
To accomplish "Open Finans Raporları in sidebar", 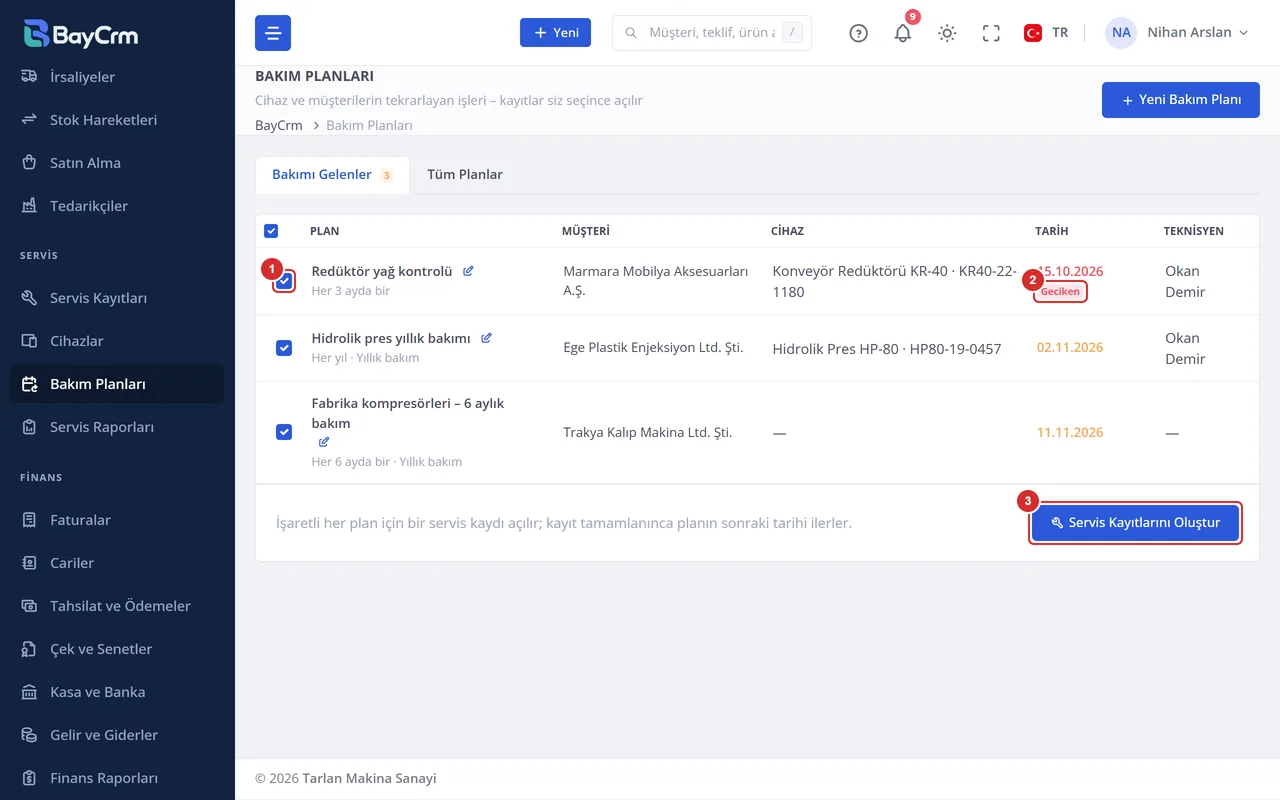I will tap(117, 778).
